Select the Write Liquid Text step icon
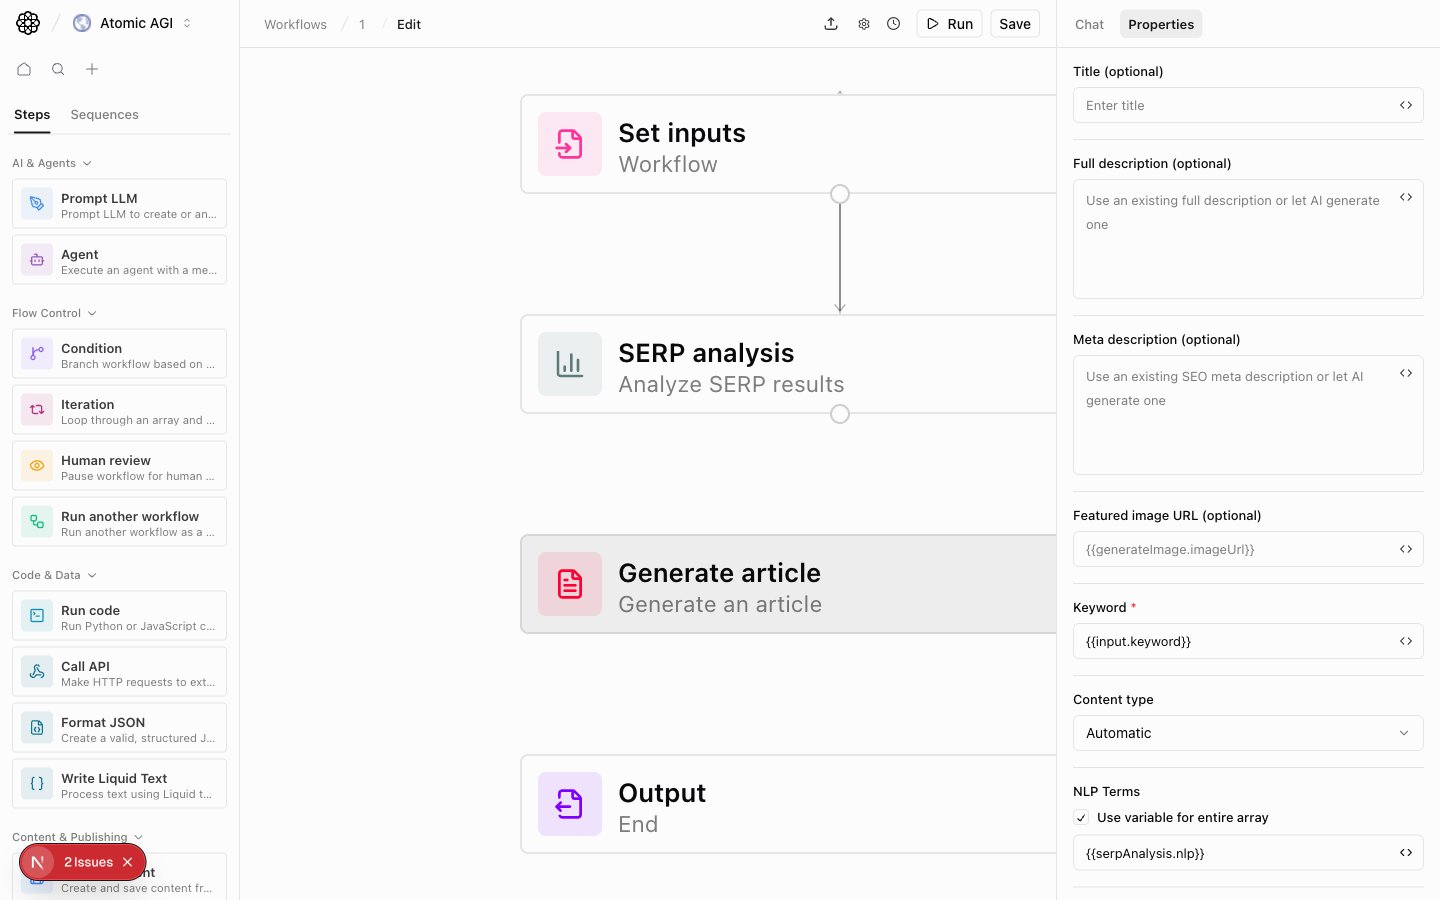1440x900 pixels. (x=37, y=784)
